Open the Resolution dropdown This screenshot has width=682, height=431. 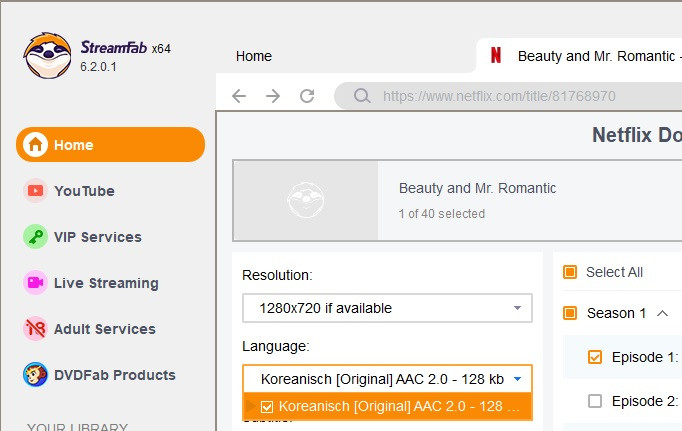[387, 308]
